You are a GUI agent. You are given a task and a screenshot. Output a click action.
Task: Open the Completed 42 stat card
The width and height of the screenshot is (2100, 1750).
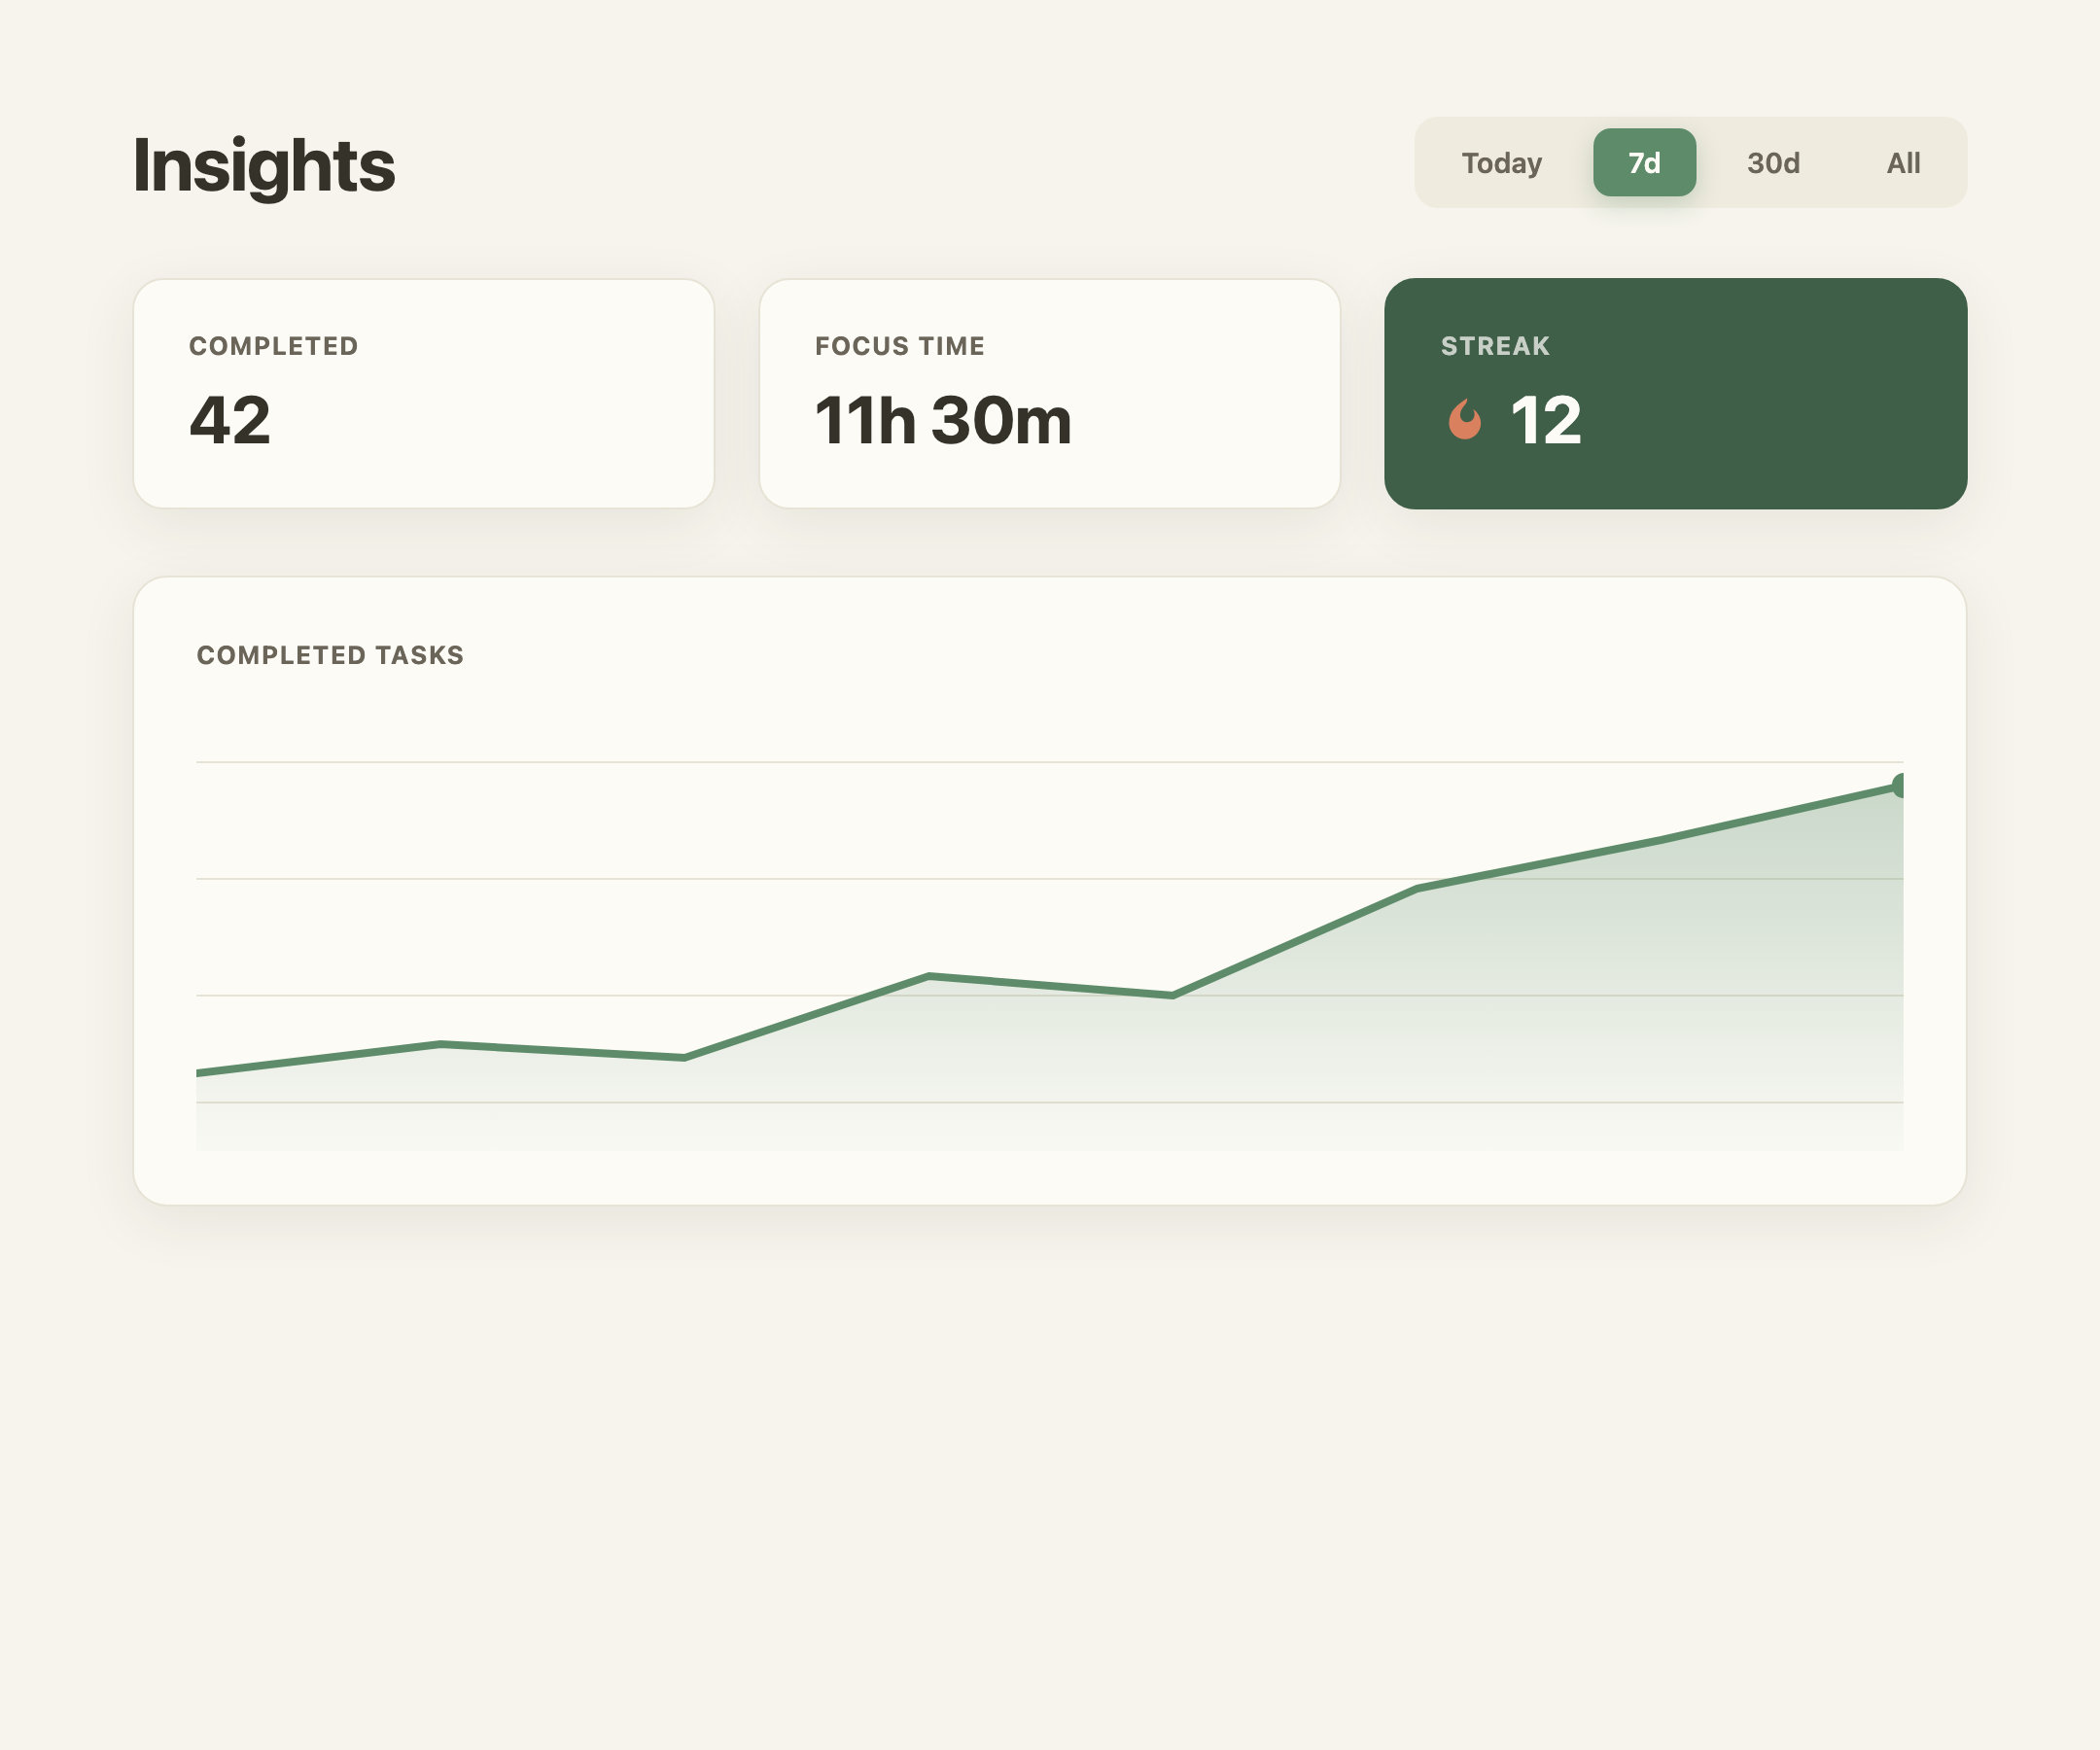tap(424, 394)
